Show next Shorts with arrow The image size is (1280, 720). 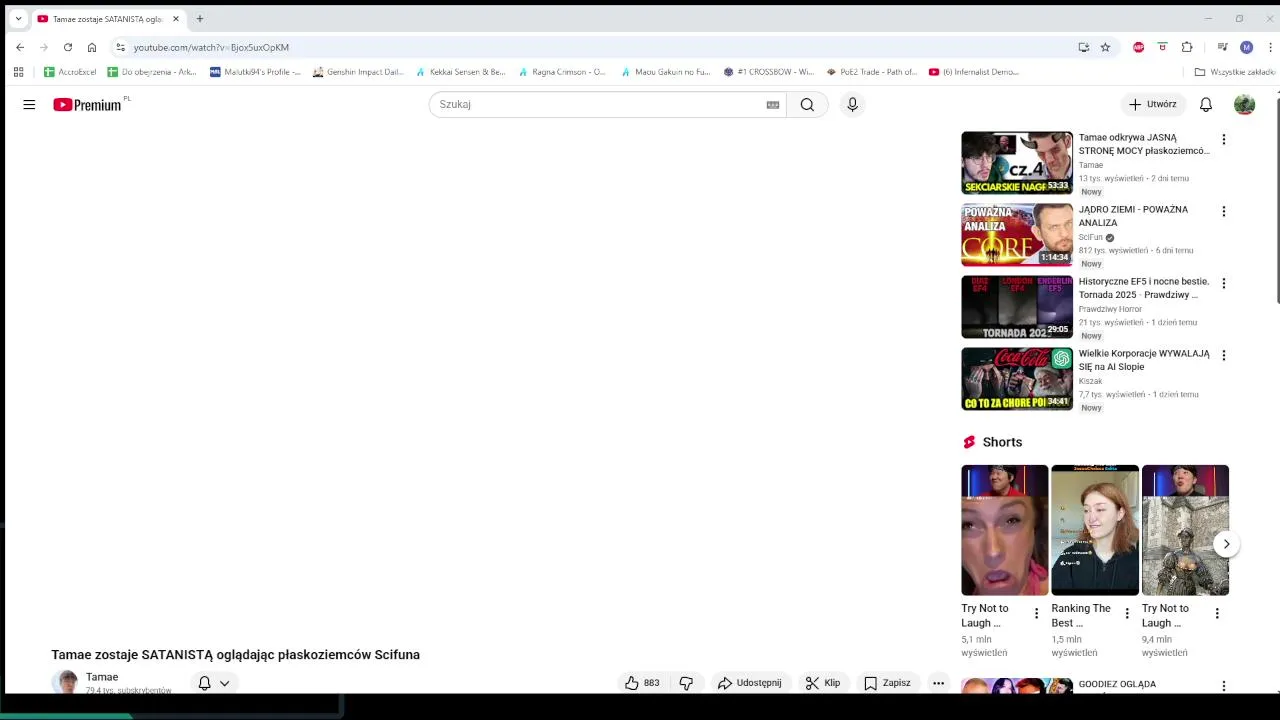[1226, 544]
